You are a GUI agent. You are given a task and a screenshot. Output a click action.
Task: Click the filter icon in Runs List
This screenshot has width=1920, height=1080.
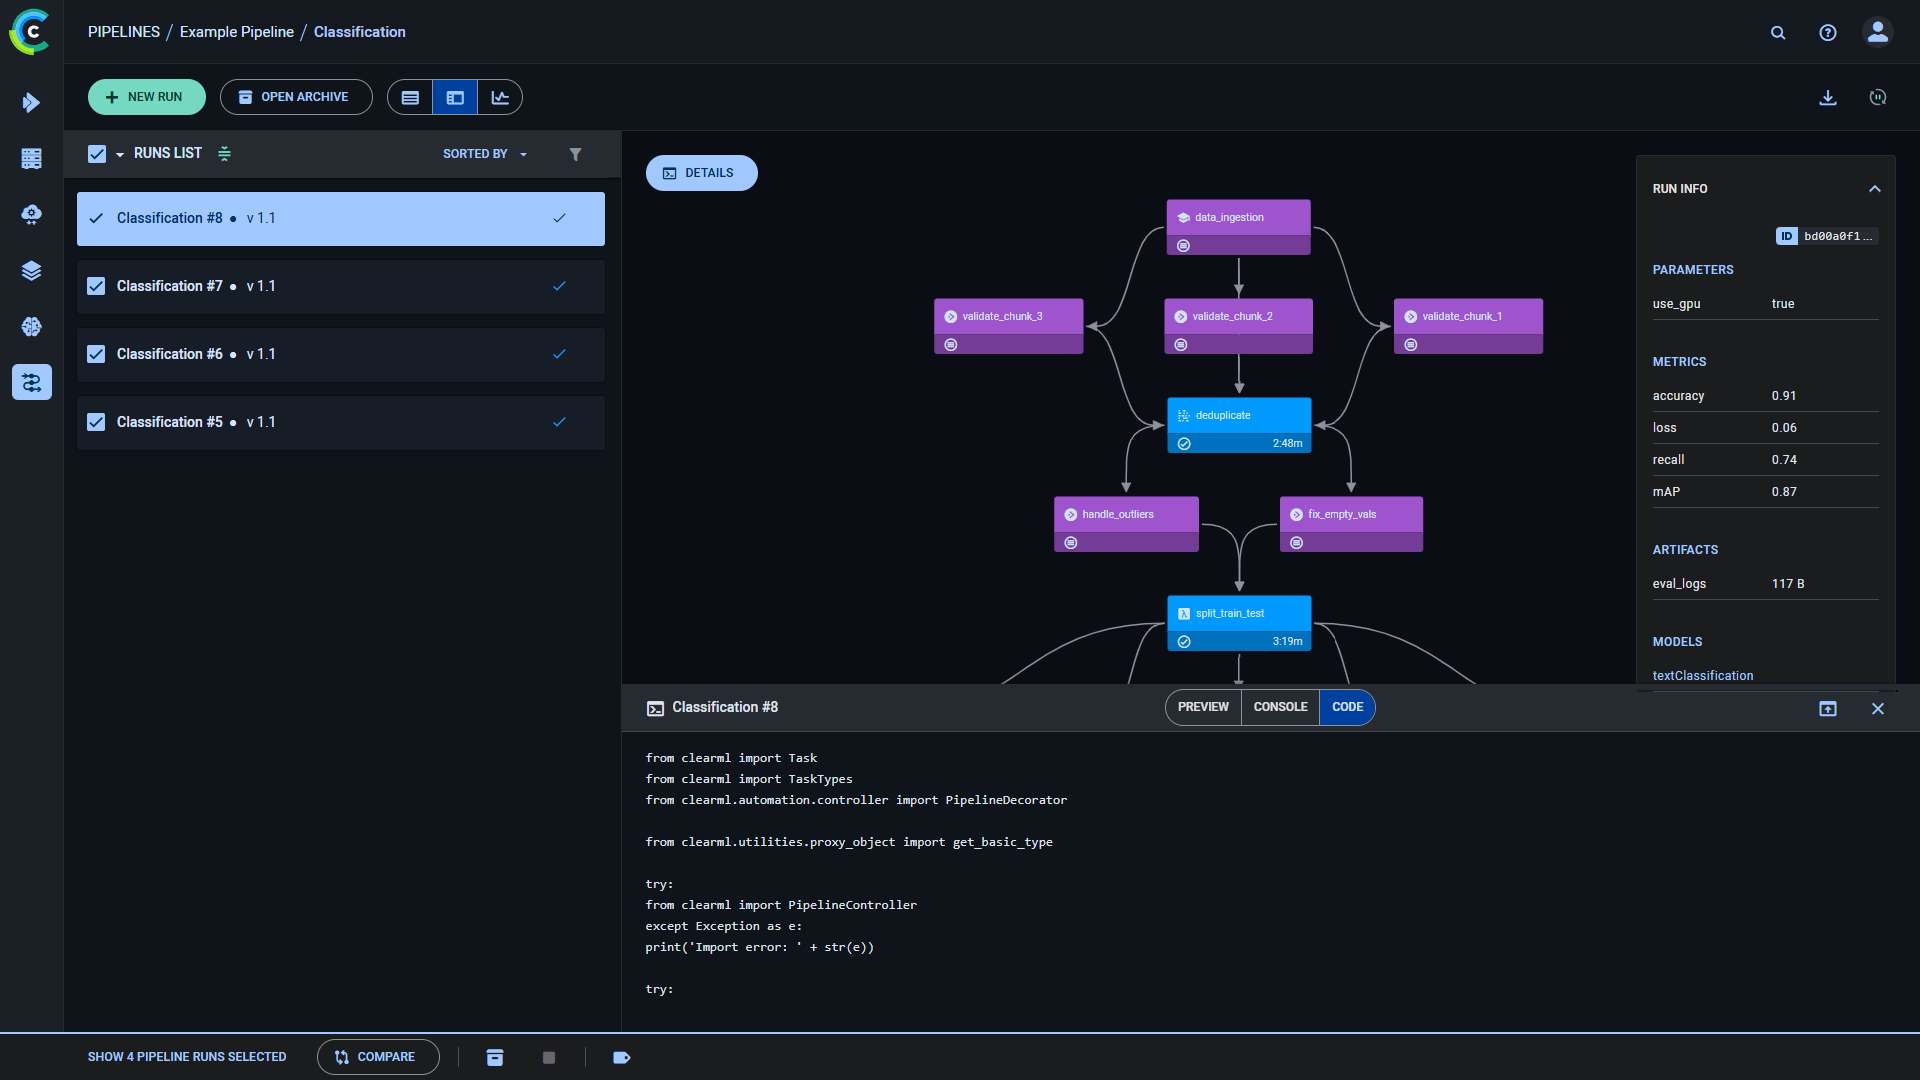pos(576,153)
